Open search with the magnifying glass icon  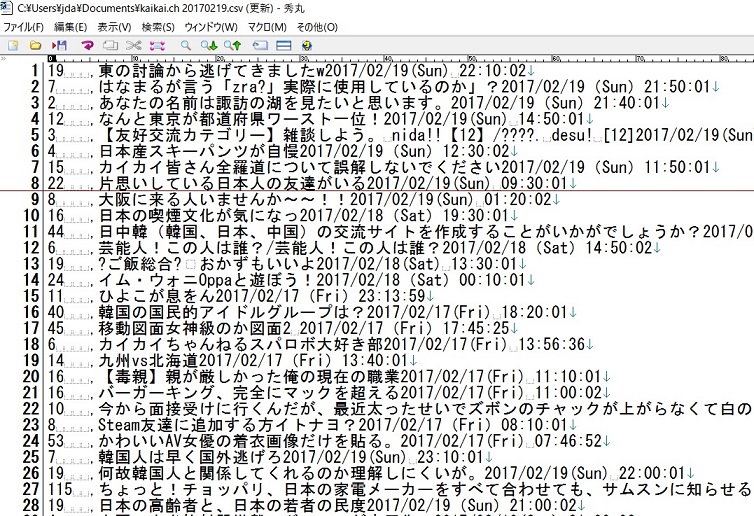(x=186, y=46)
